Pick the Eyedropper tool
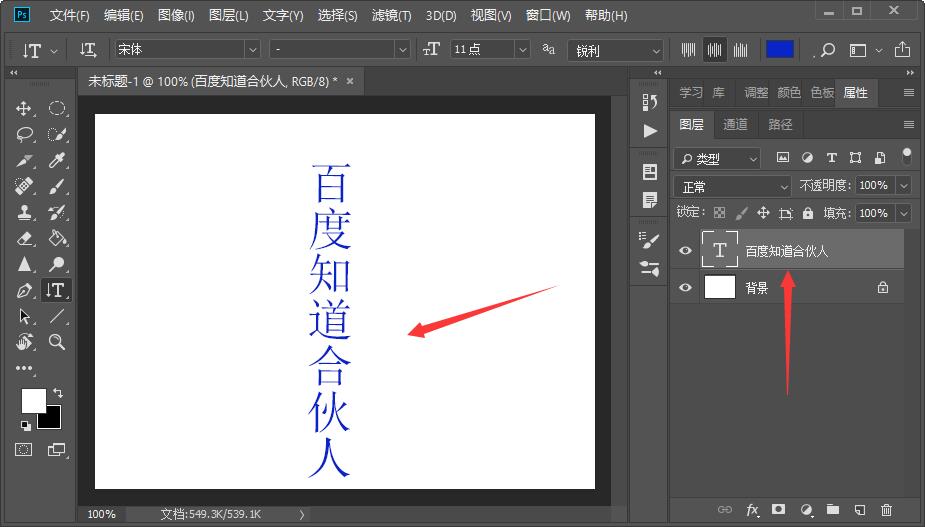Image resolution: width=925 pixels, height=527 pixels. [x=58, y=161]
